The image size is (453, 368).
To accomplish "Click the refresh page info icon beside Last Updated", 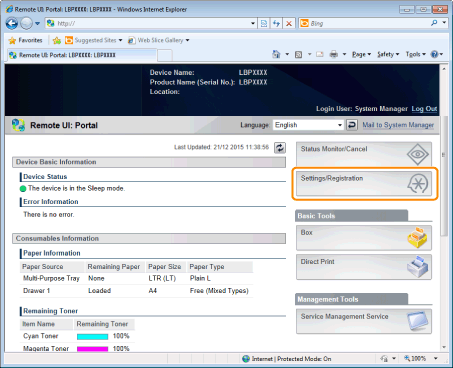I will 280,148.
